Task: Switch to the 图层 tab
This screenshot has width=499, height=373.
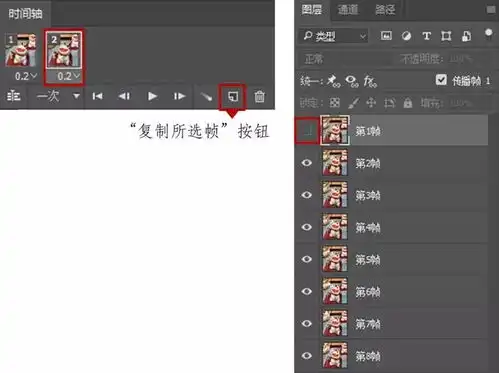Action: click(x=311, y=10)
